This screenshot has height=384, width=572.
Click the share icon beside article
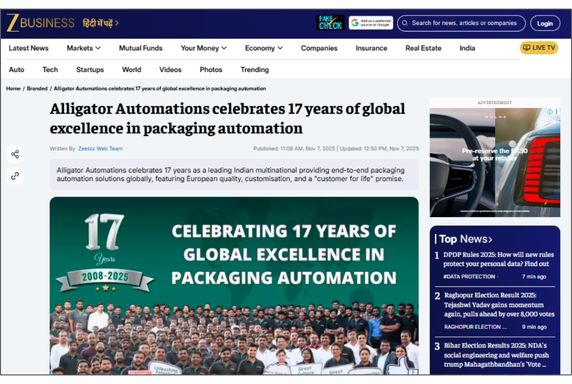click(x=15, y=154)
